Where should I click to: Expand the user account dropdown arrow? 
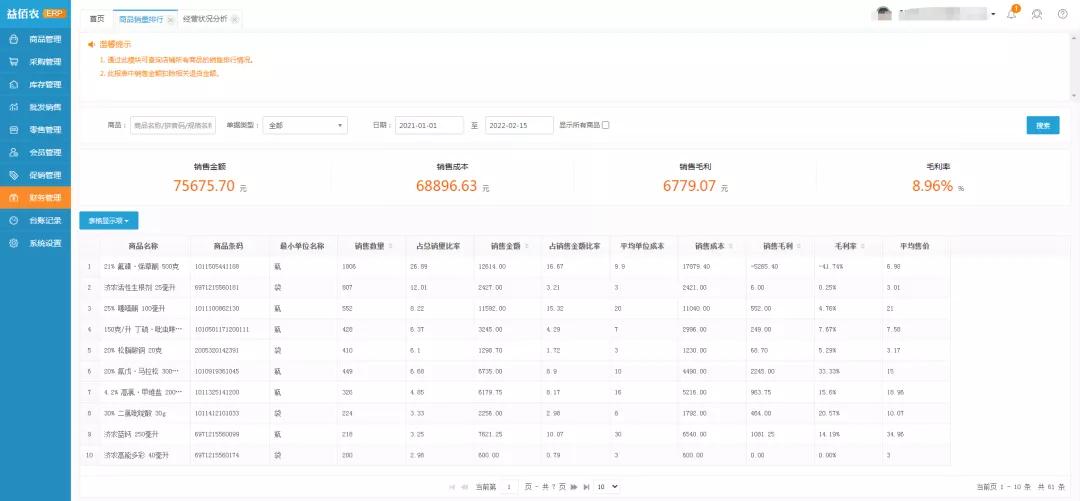993,15
